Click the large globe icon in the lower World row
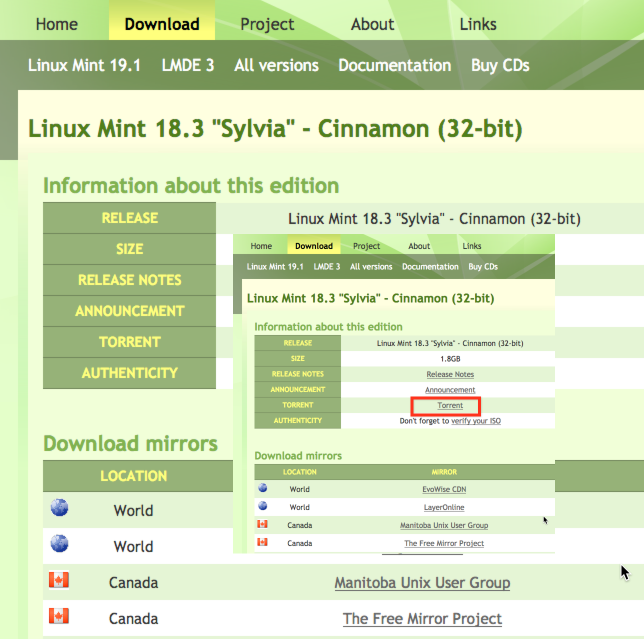Viewport: 644px width, 639px height. pos(60,543)
